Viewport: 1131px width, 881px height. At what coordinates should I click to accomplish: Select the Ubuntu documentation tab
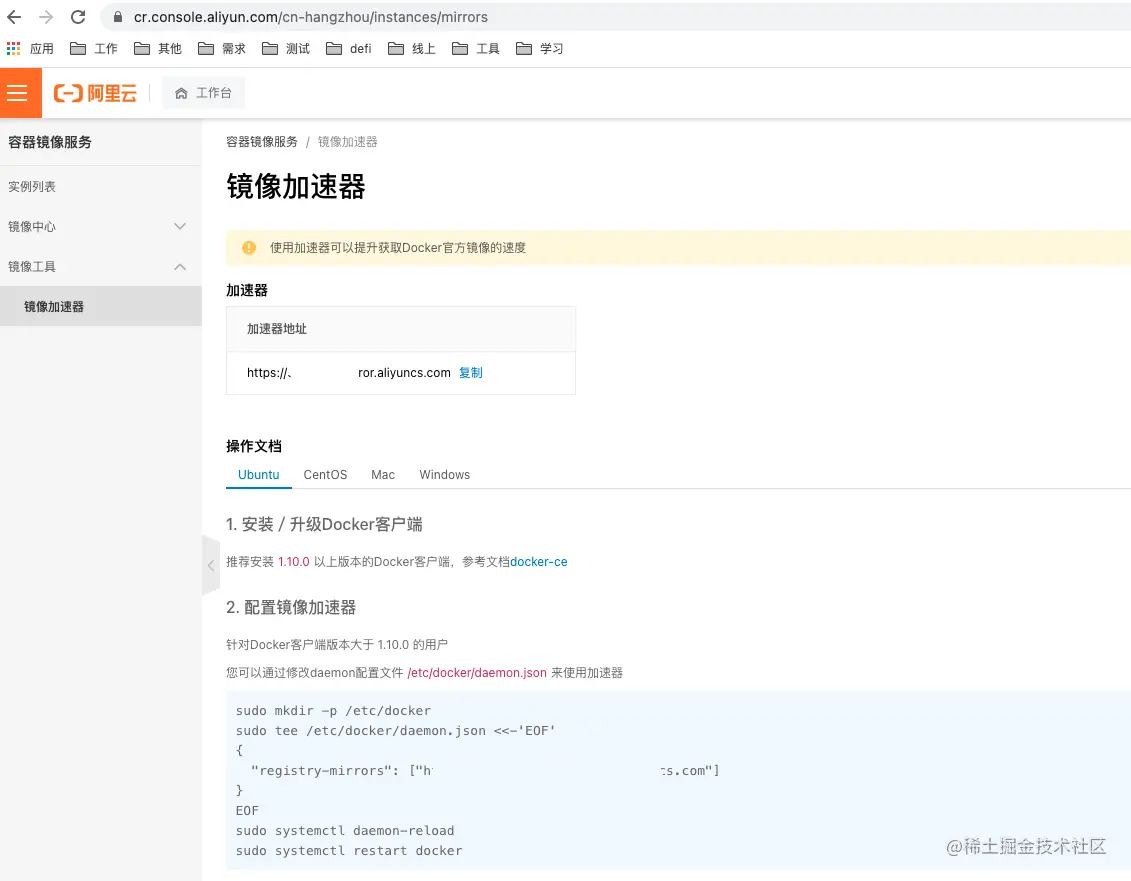pos(258,475)
